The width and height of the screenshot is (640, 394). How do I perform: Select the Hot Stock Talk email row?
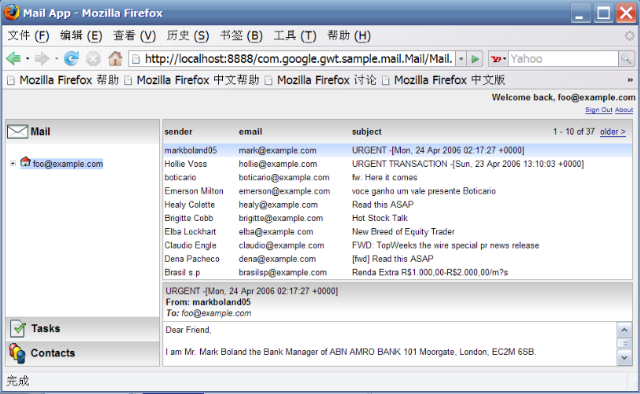(397, 218)
